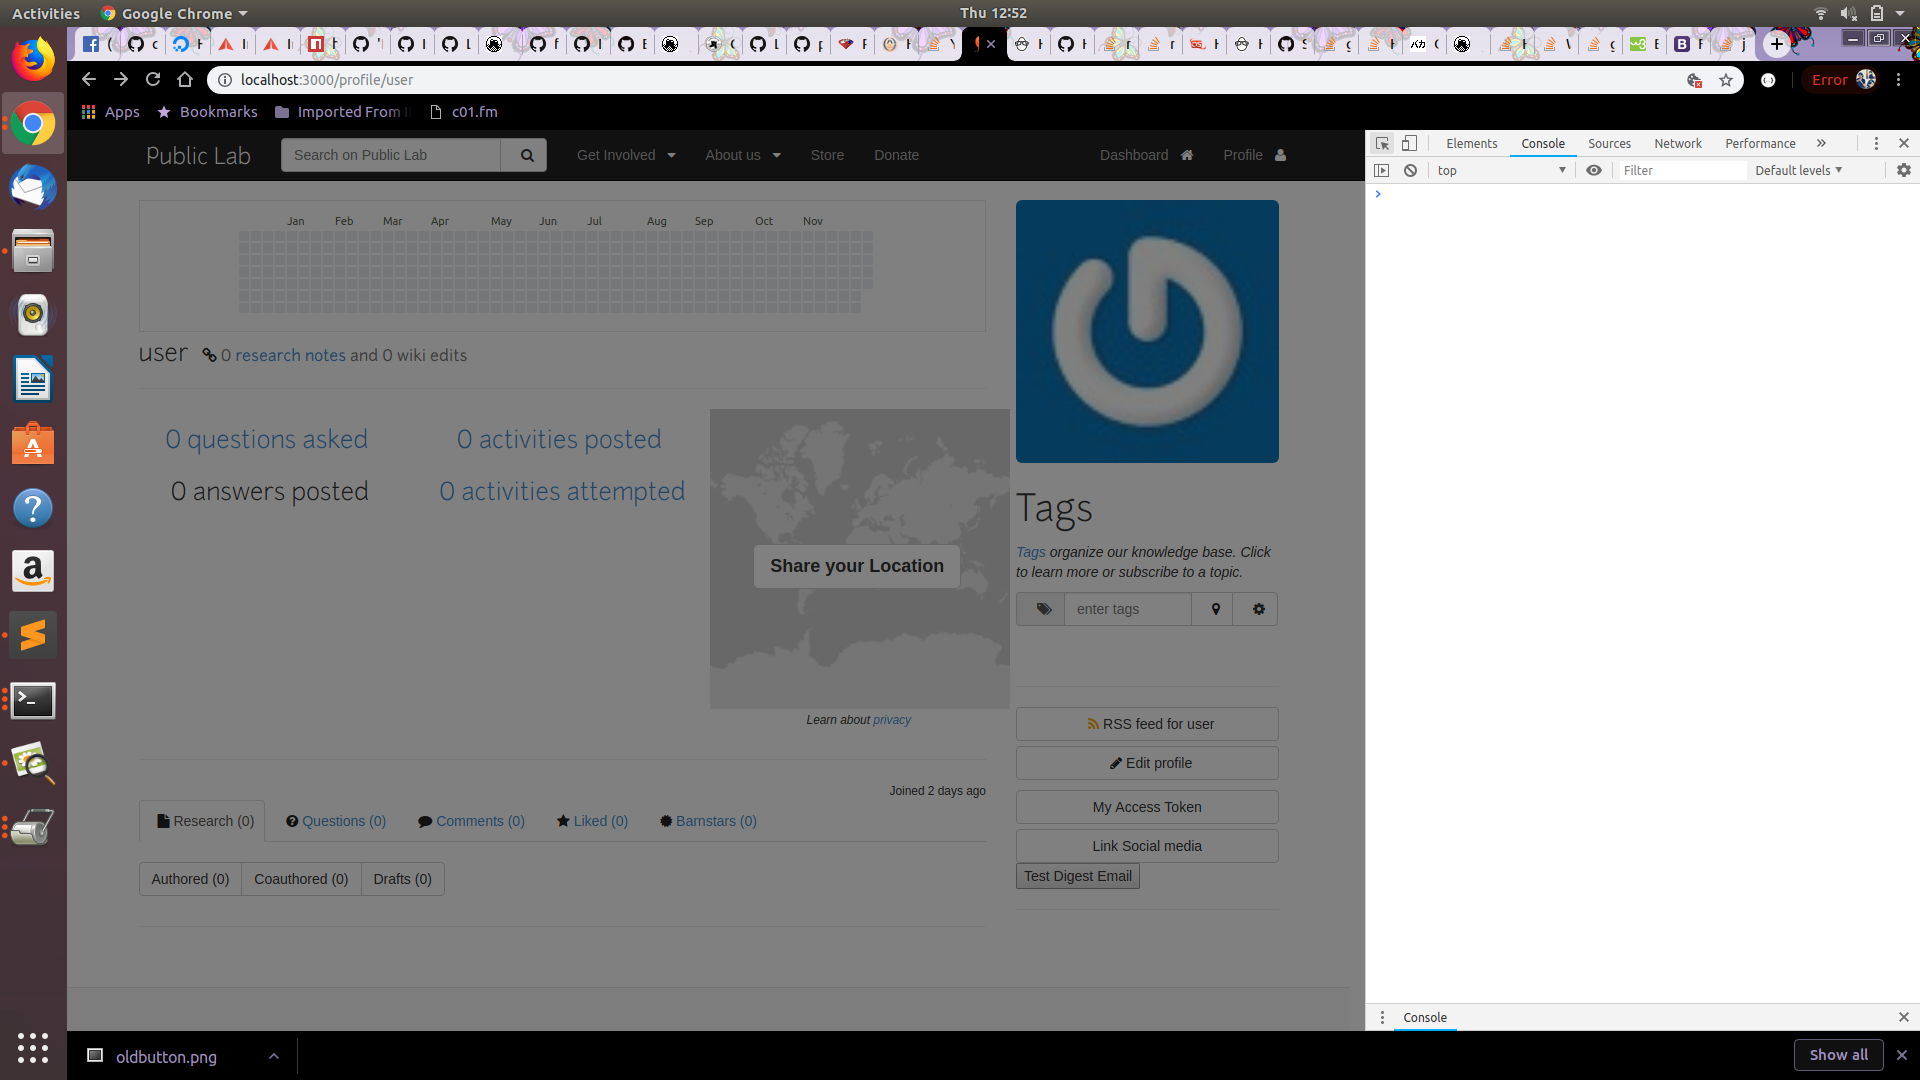1920x1080 pixels.
Task: Open the Terminal from the Ubuntu dock
Action: pyautogui.click(x=33, y=700)
